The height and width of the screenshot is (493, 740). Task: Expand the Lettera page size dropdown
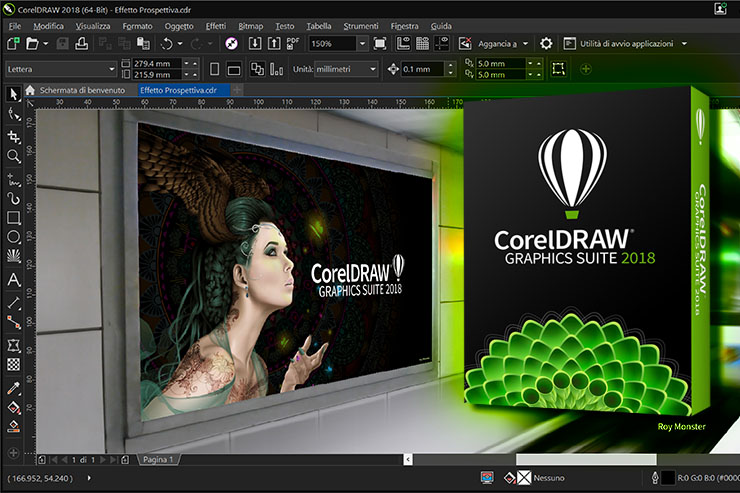pyautogui.click(x=110, y=69)
